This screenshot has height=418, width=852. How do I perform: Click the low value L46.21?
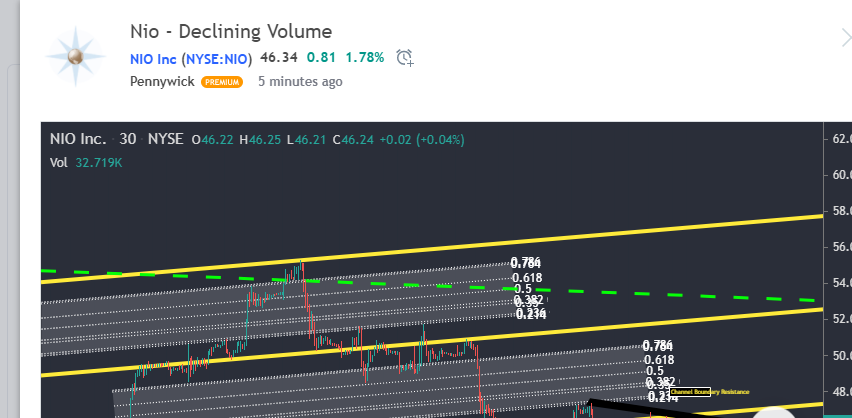click(306, 140)
